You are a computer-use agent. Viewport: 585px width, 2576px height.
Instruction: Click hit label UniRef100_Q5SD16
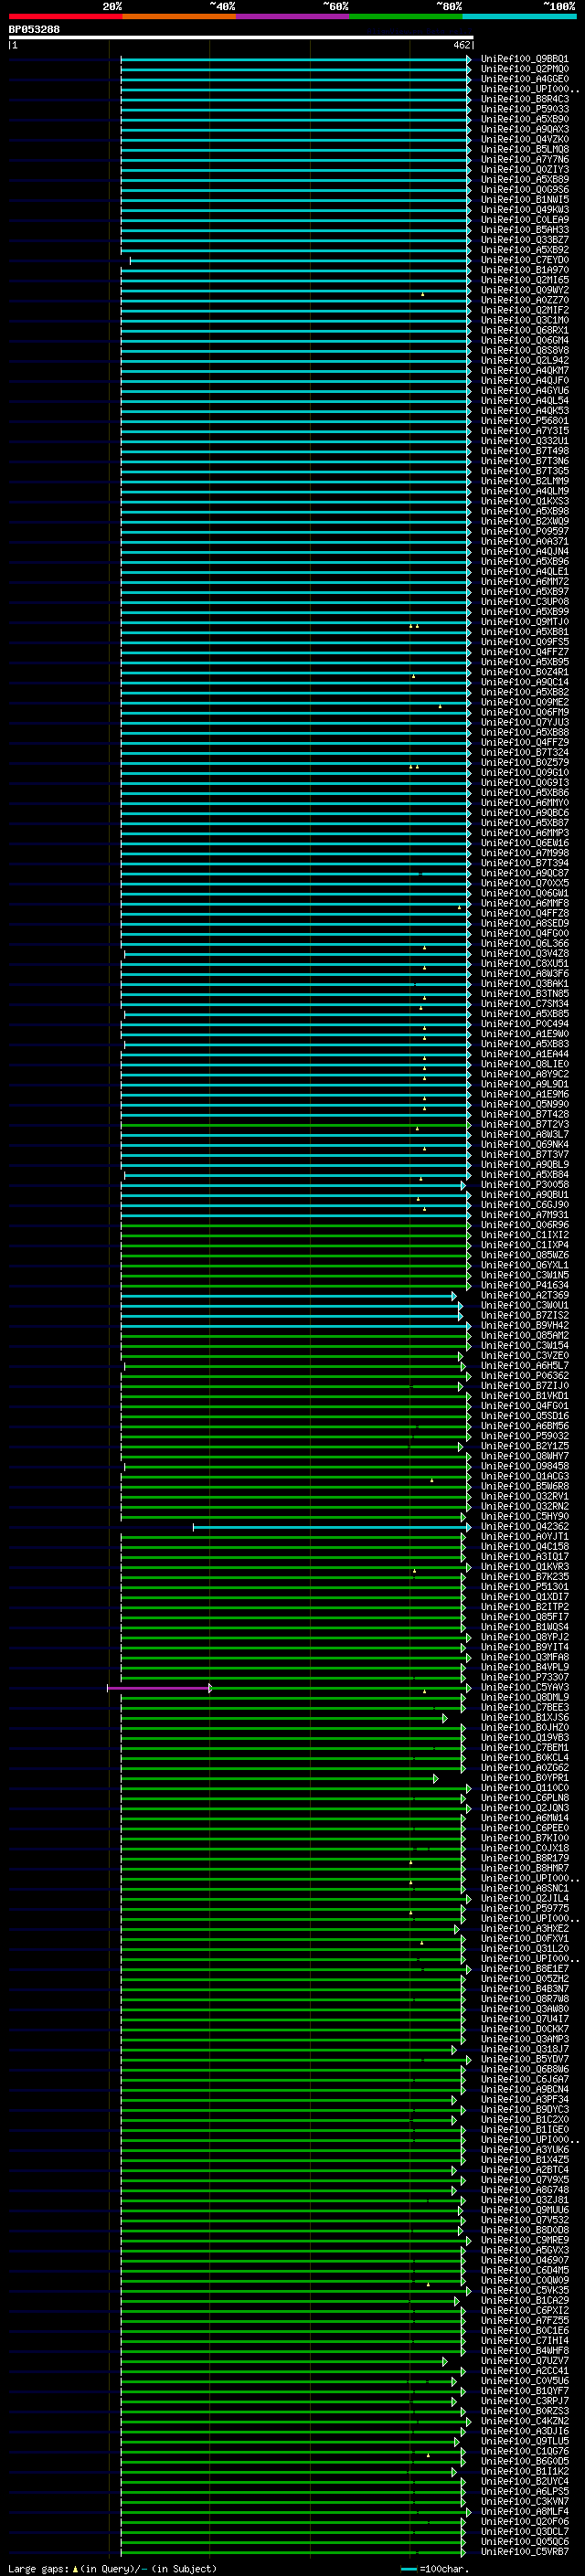(x=524, y=1416)
